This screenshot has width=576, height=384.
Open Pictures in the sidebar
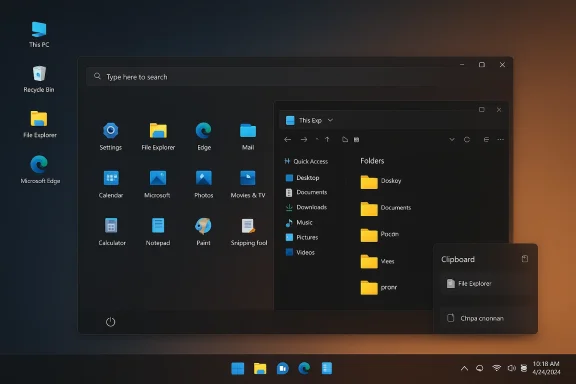pos(302,237)
